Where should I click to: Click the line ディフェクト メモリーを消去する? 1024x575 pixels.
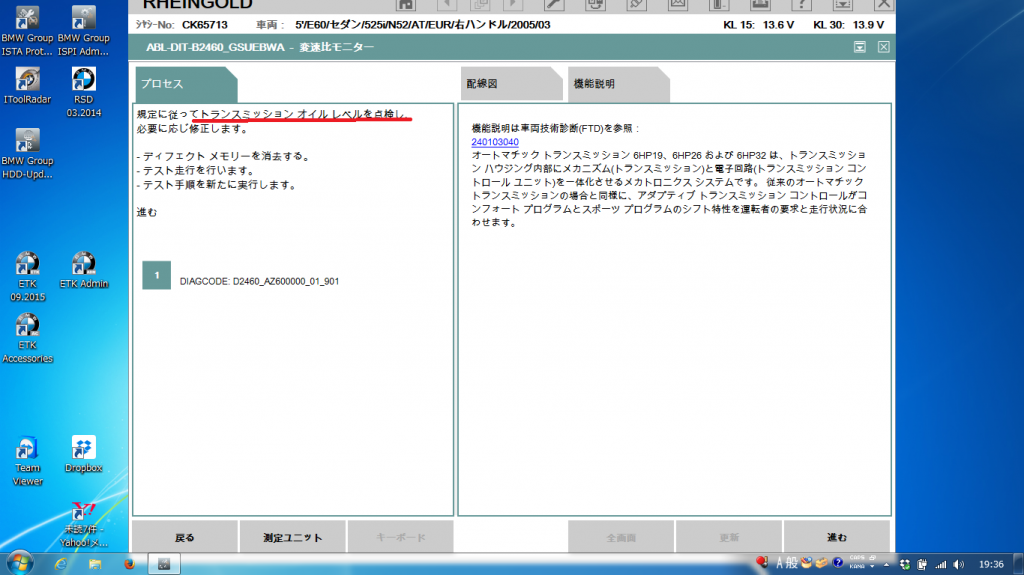click(x=225, y=156)
